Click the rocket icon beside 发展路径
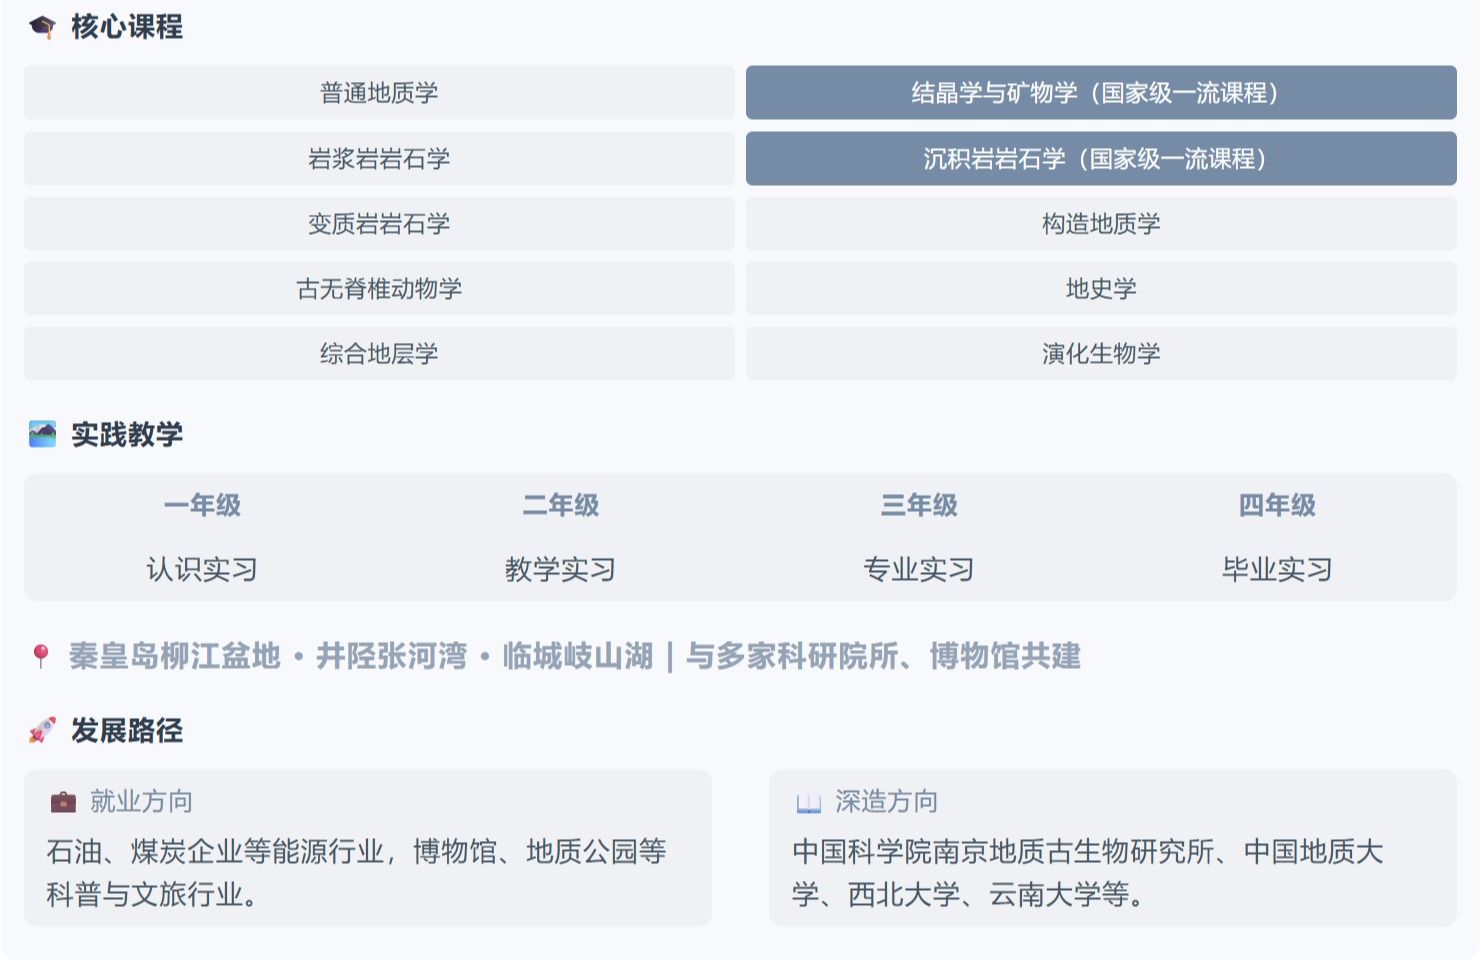Viewport: 1482px width, 960px height. click(x=42, y=730)
